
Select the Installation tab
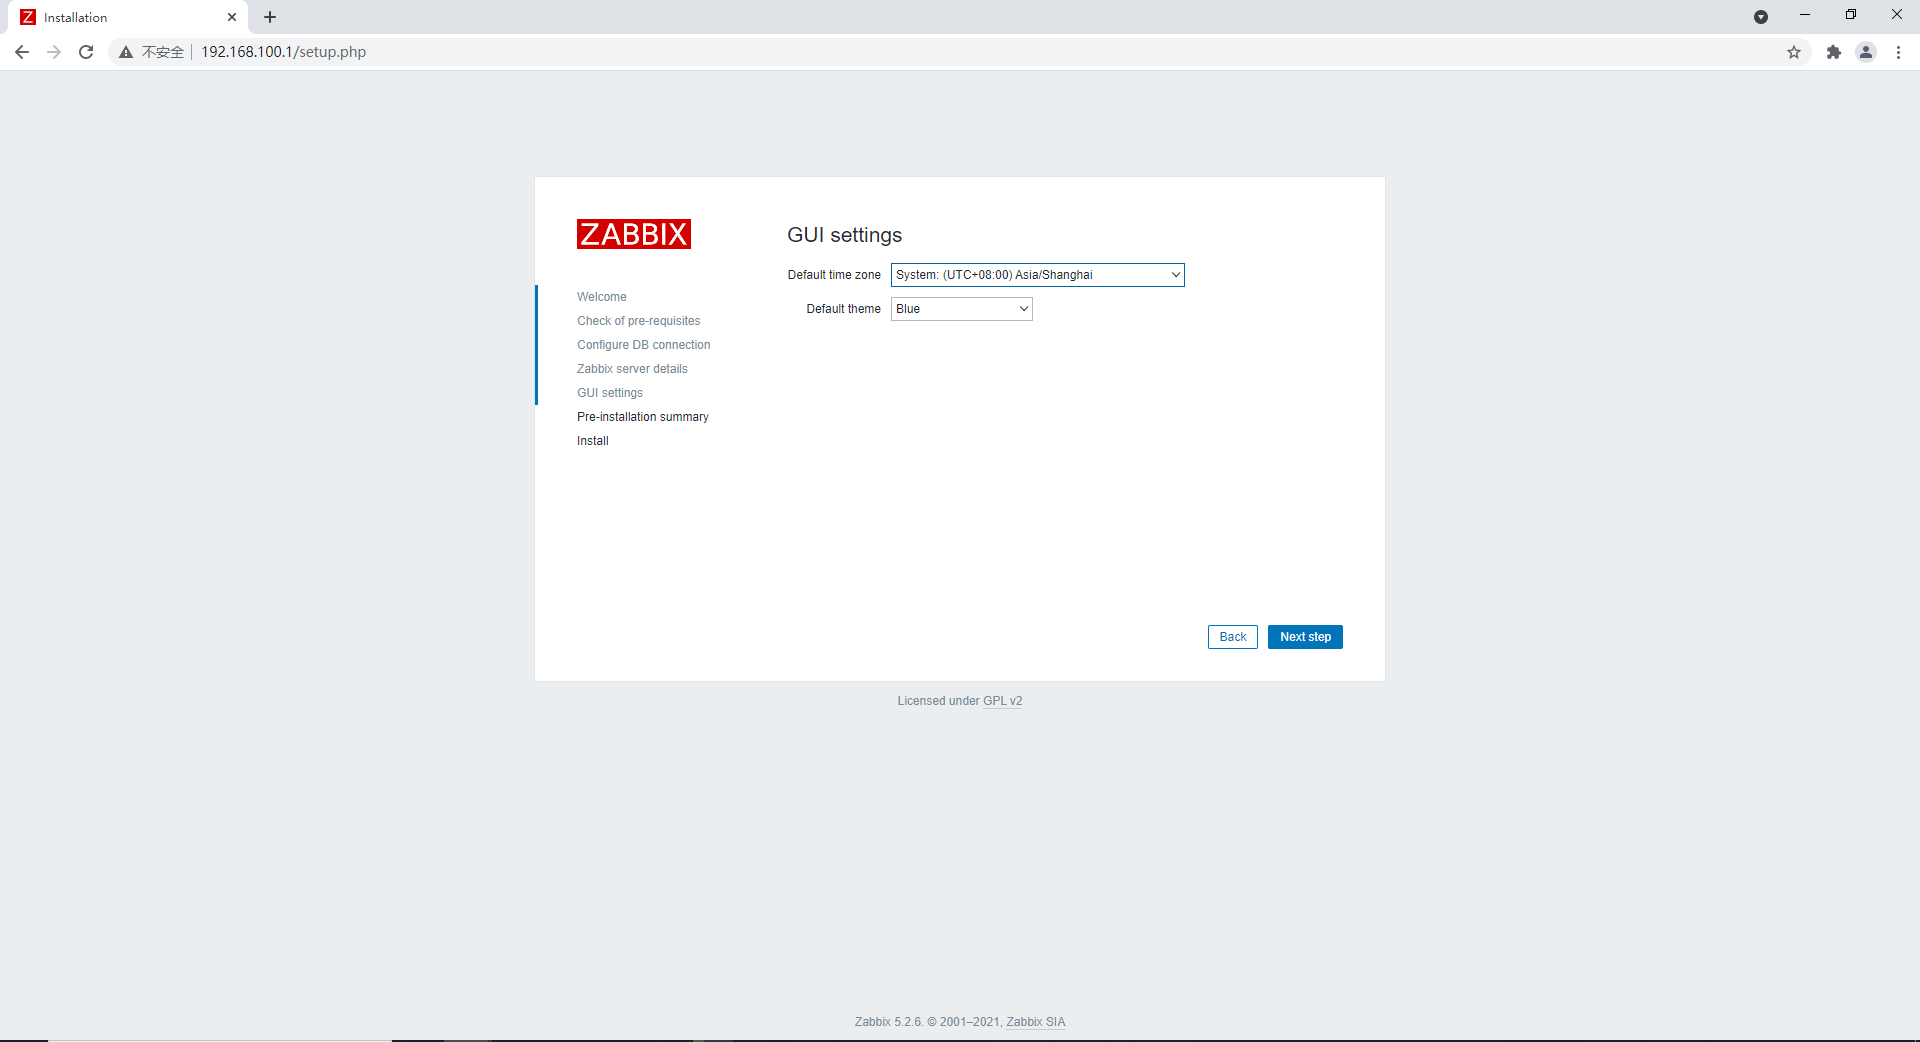click(x=128, y=17)
